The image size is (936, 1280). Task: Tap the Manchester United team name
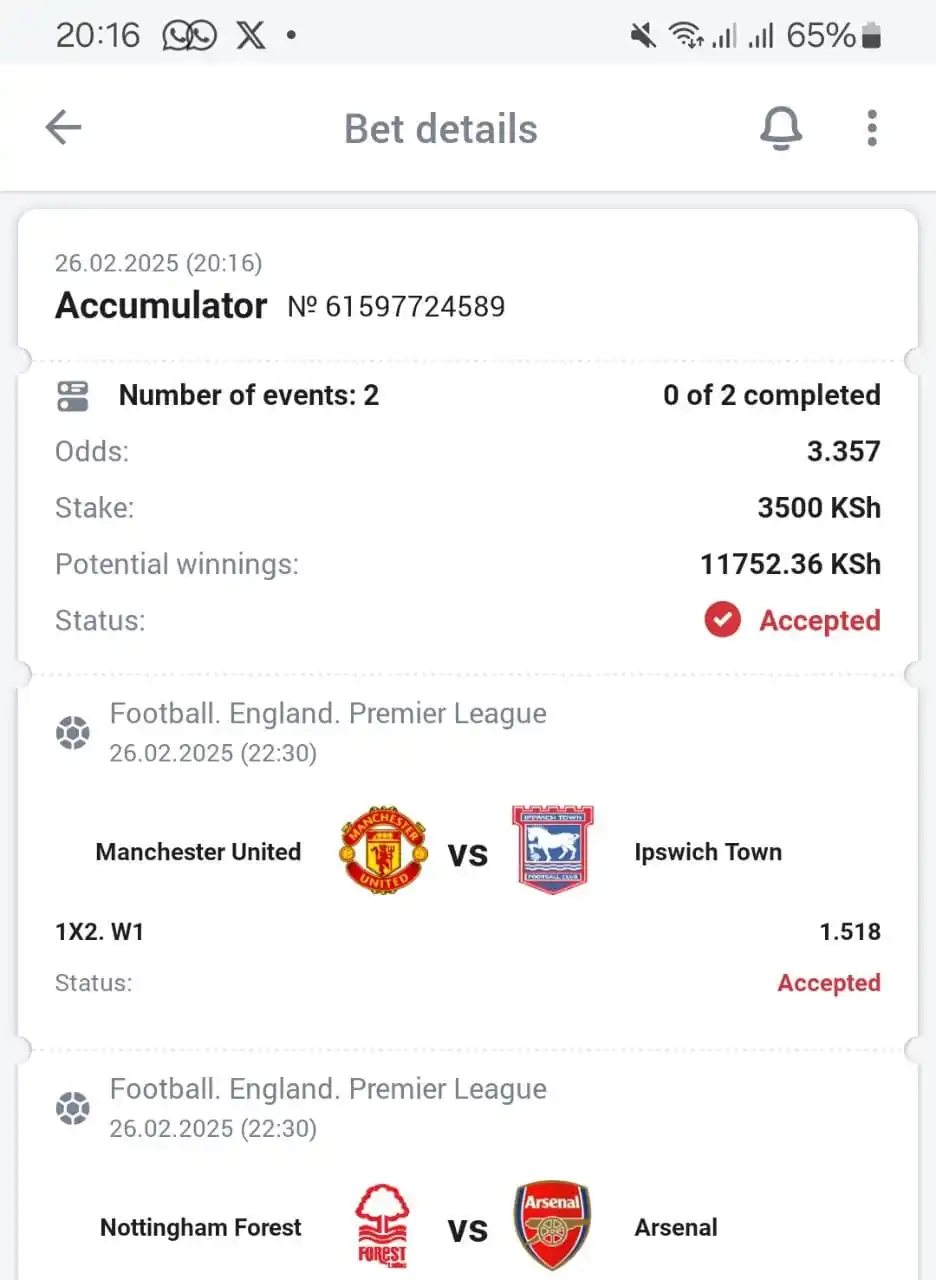198,852
